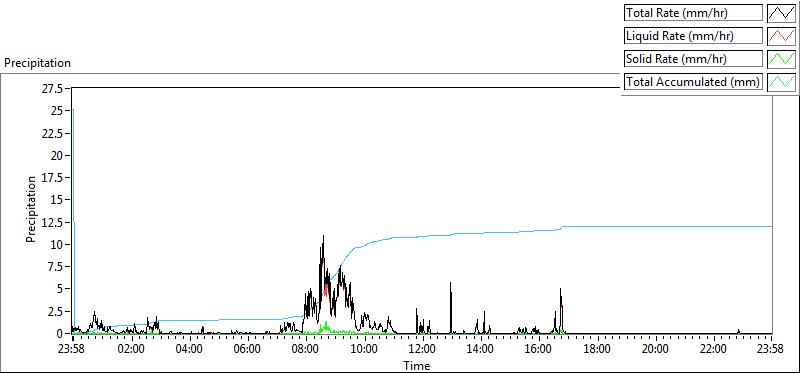This screenshot has height=373, width=800.
Task: Select the Total Rate (mm/hr) legend label
Action: click(x=693, y=13)
